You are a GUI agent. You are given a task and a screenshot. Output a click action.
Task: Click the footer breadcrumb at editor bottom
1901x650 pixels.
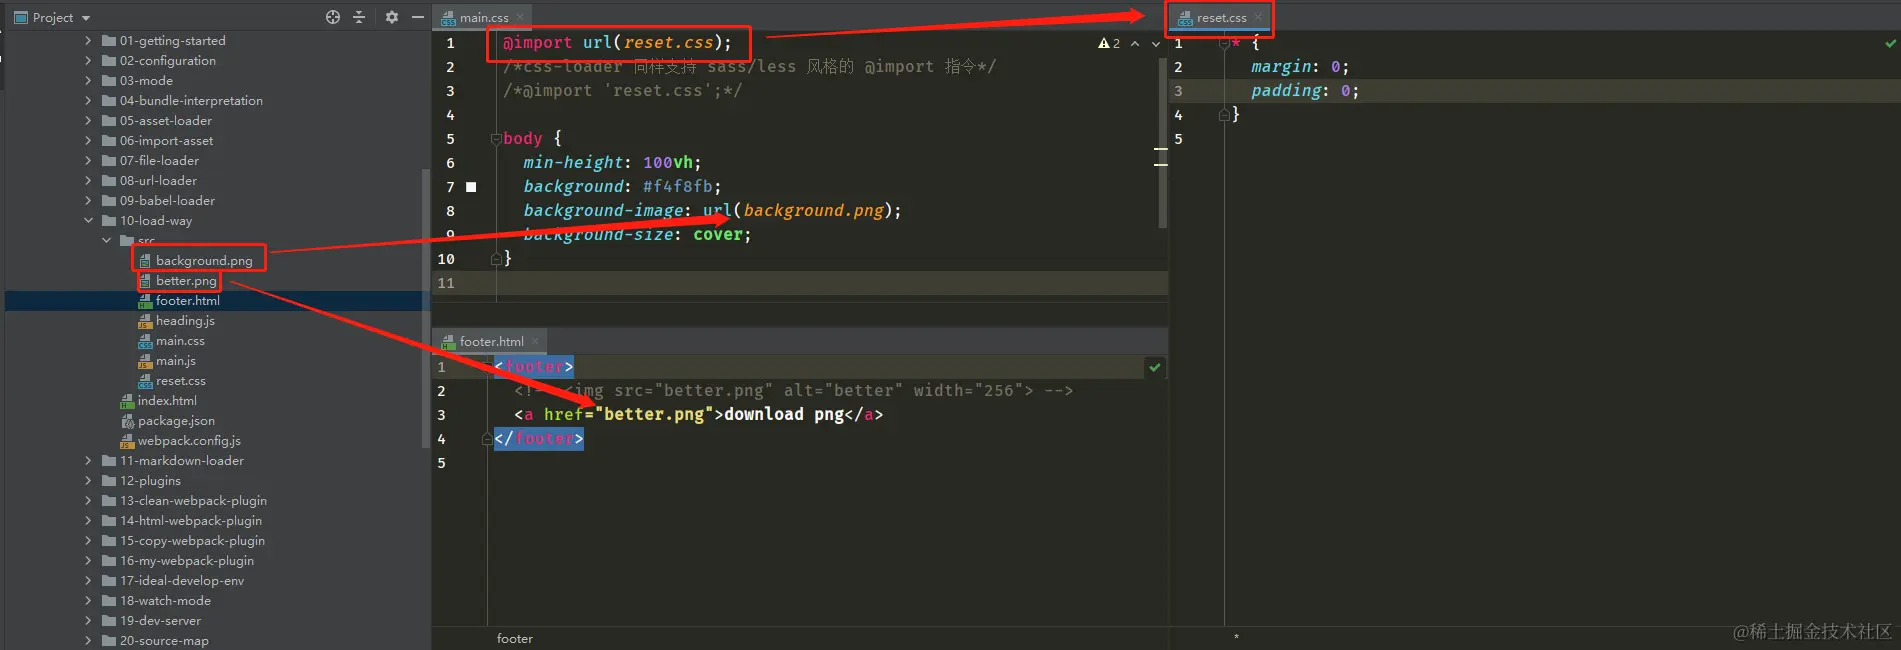click(x=514, y=639)
